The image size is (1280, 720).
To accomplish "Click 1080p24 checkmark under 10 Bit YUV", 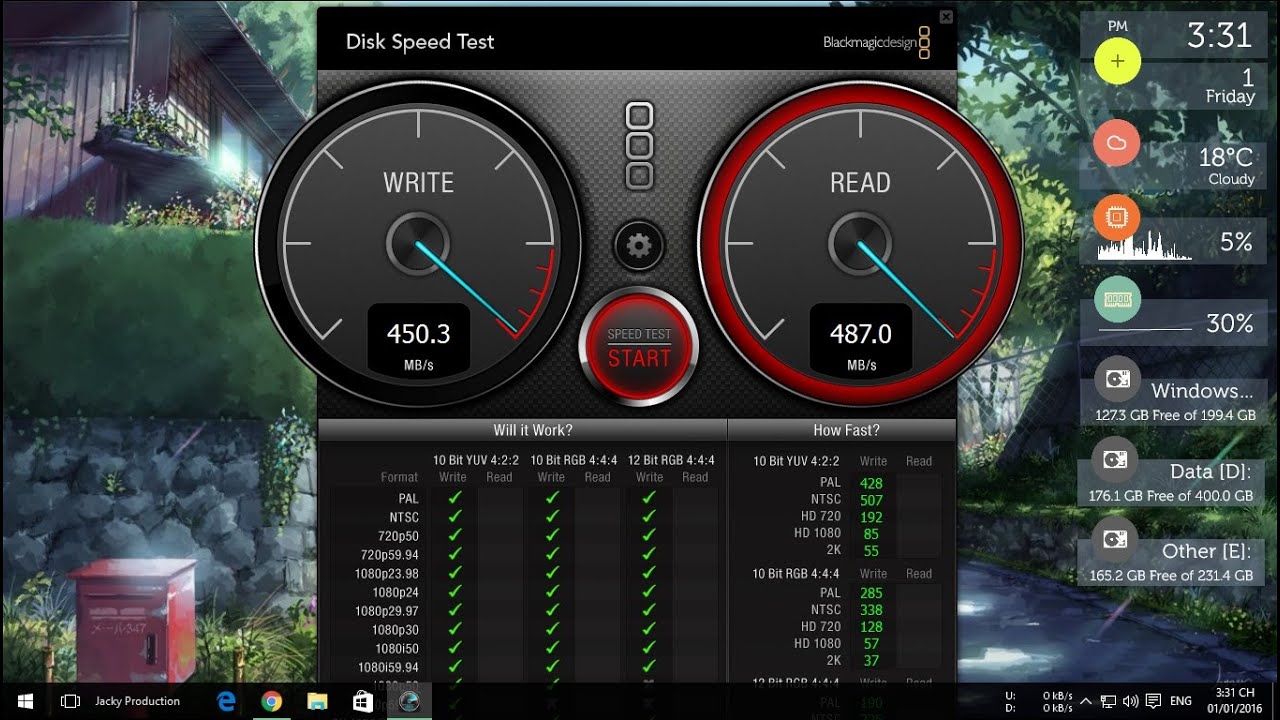I will coord(454,592).
